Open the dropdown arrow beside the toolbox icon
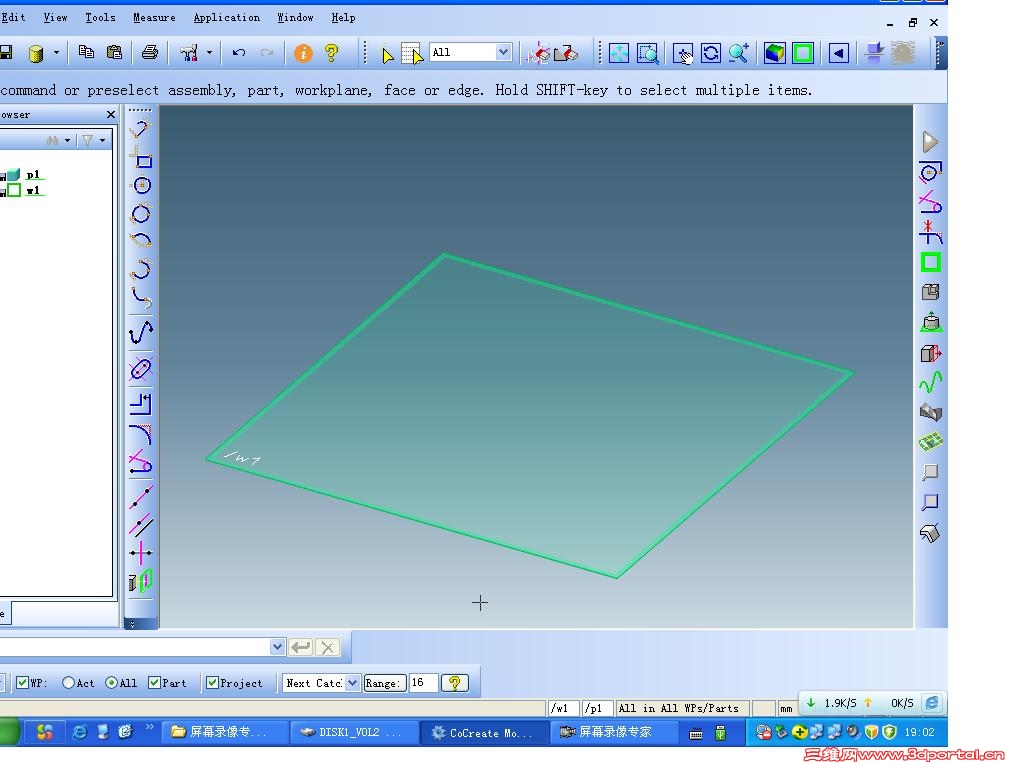Screen dimensions: 1024x768 coord(209,52)
